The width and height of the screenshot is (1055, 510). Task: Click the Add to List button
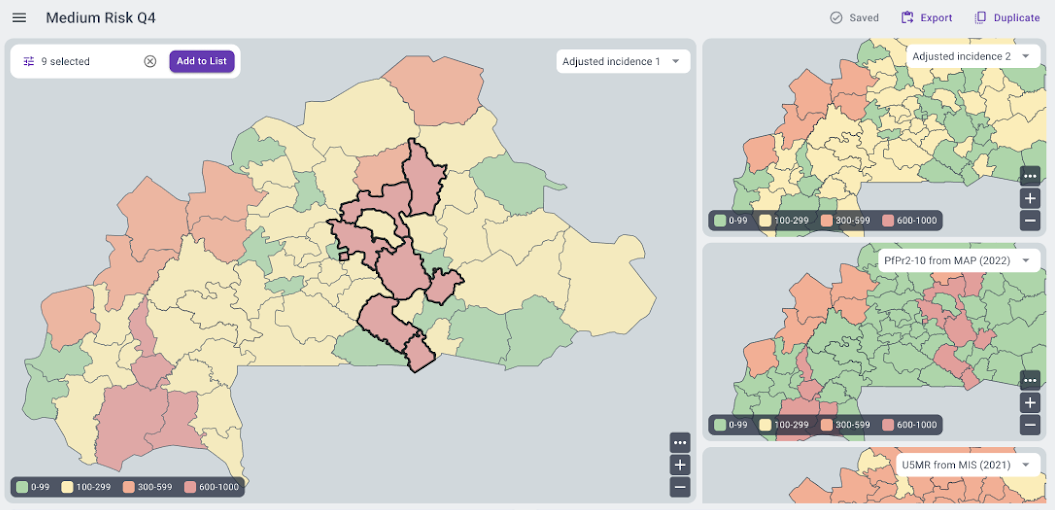click(201, 61)
